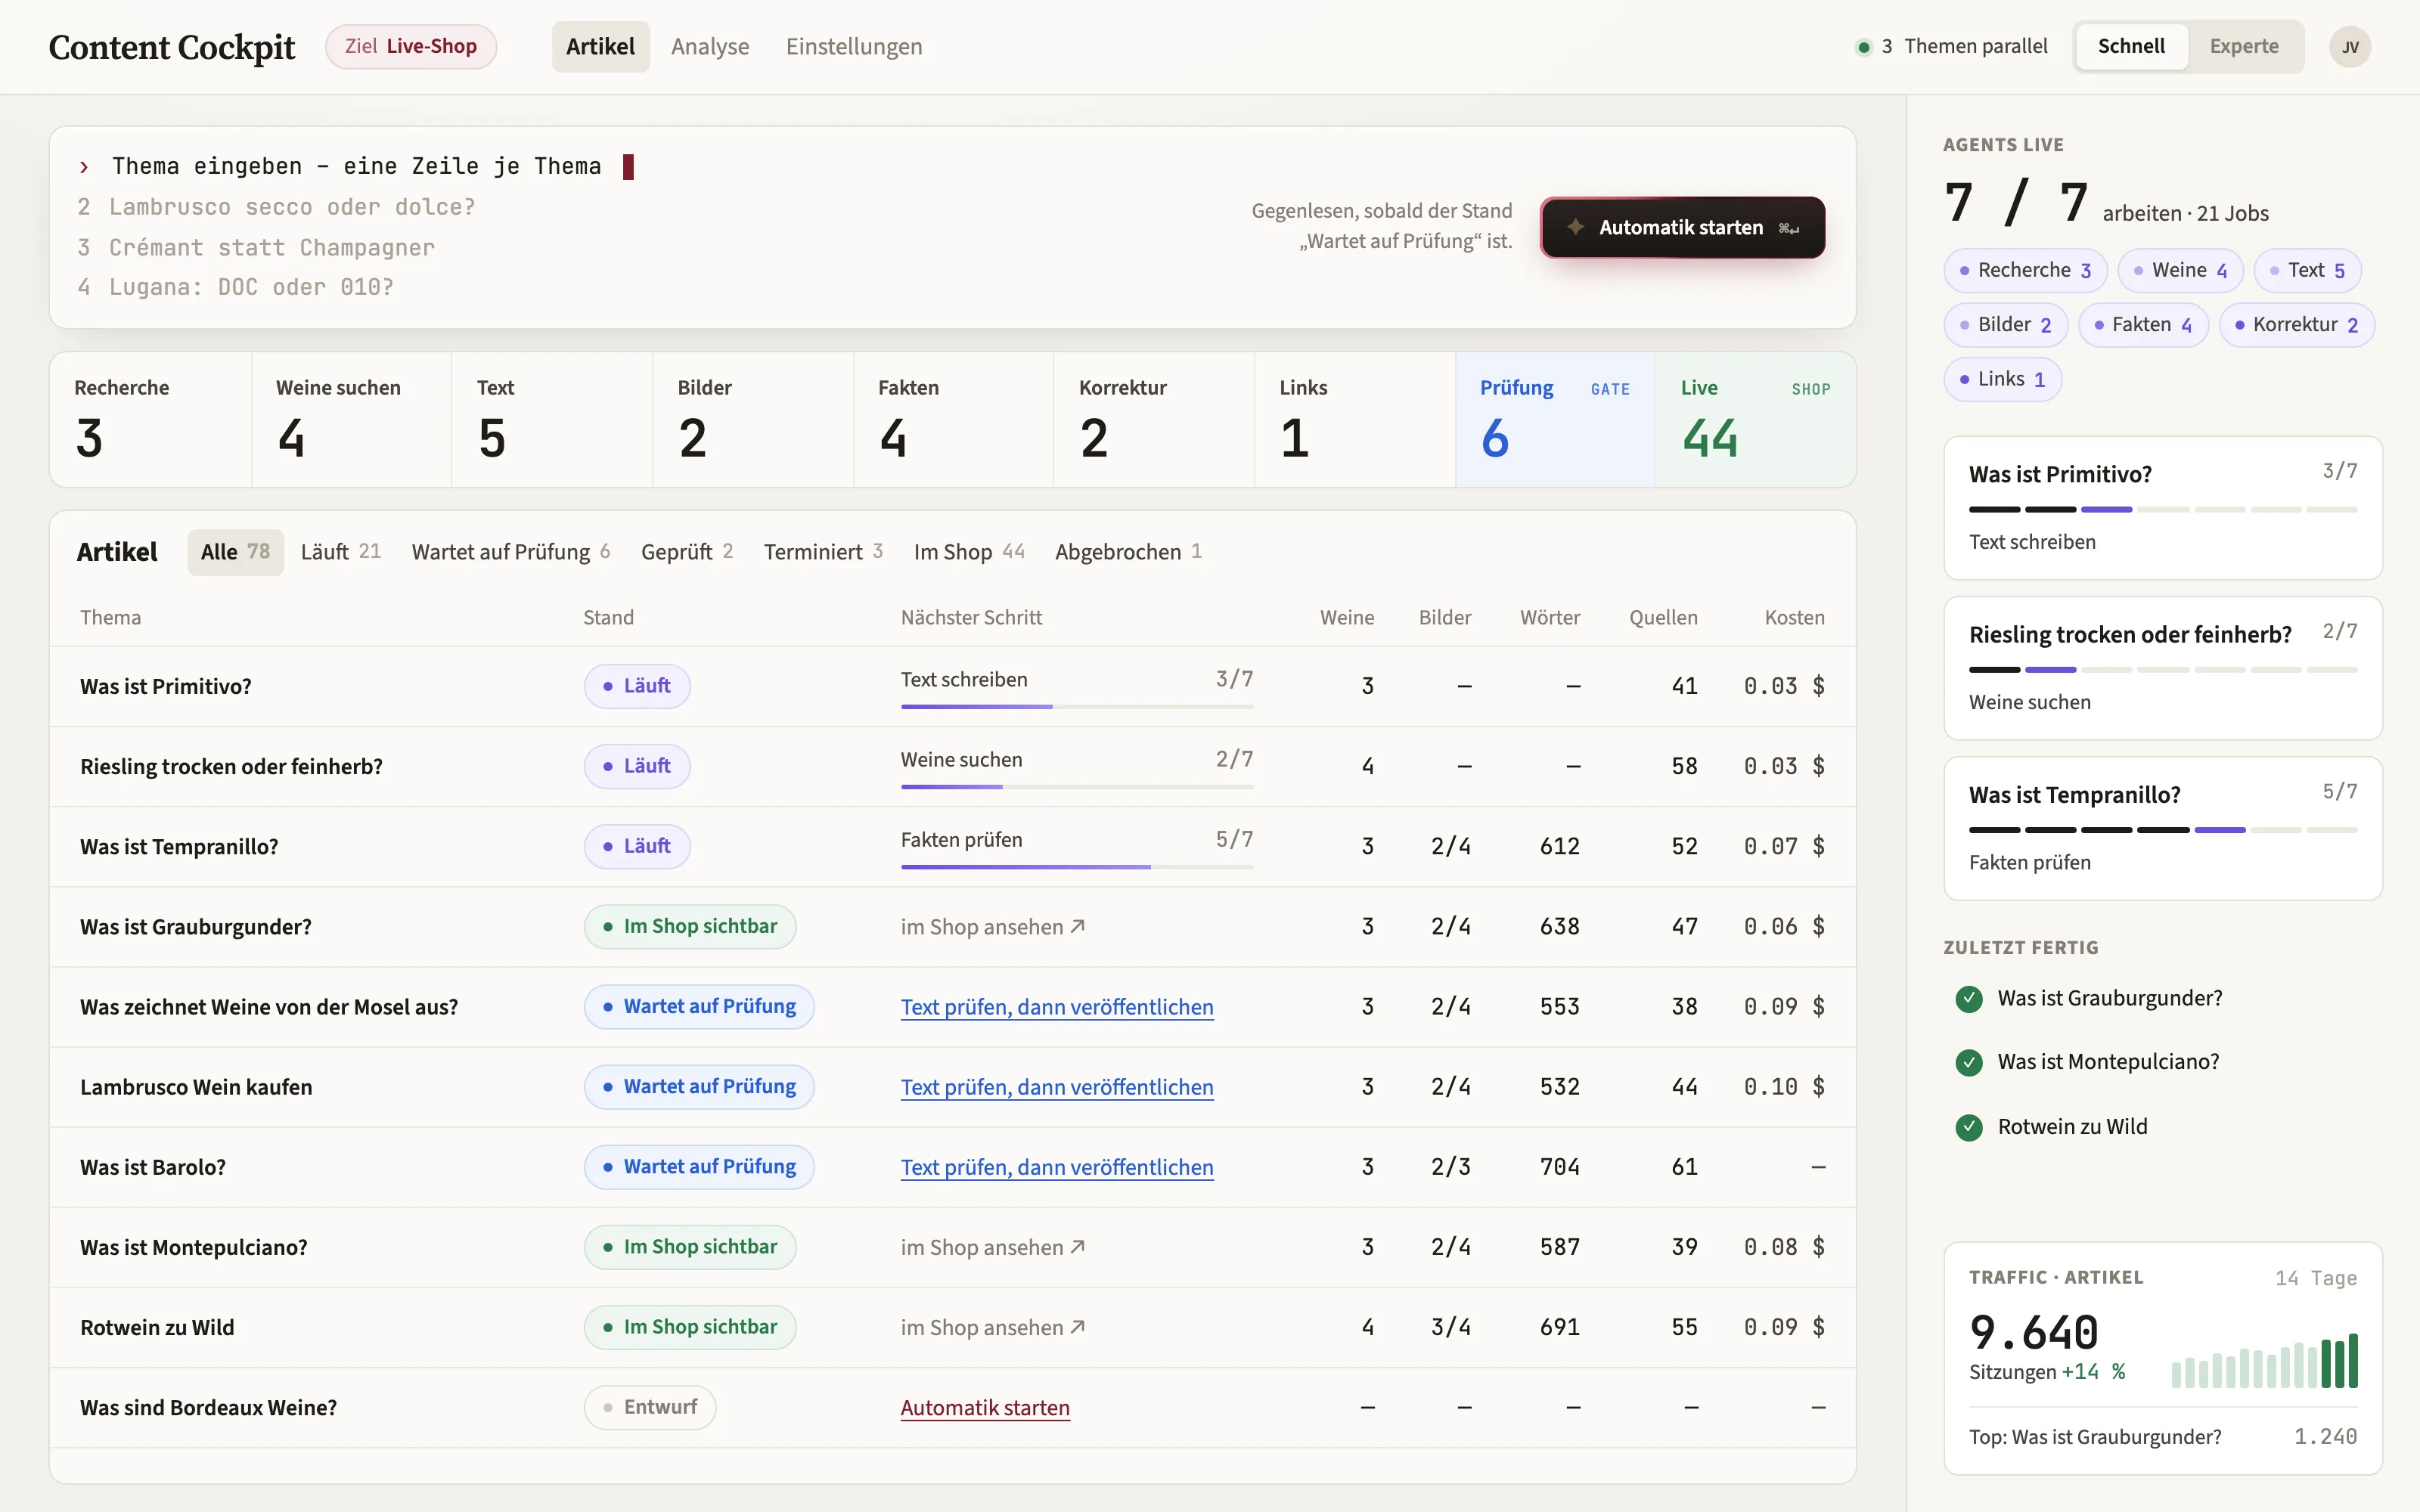Image resolution: width=2420 pixels, height=1512 pixels.
Task: Click the Weine 4 agent chip
Action: [2180, 271]
